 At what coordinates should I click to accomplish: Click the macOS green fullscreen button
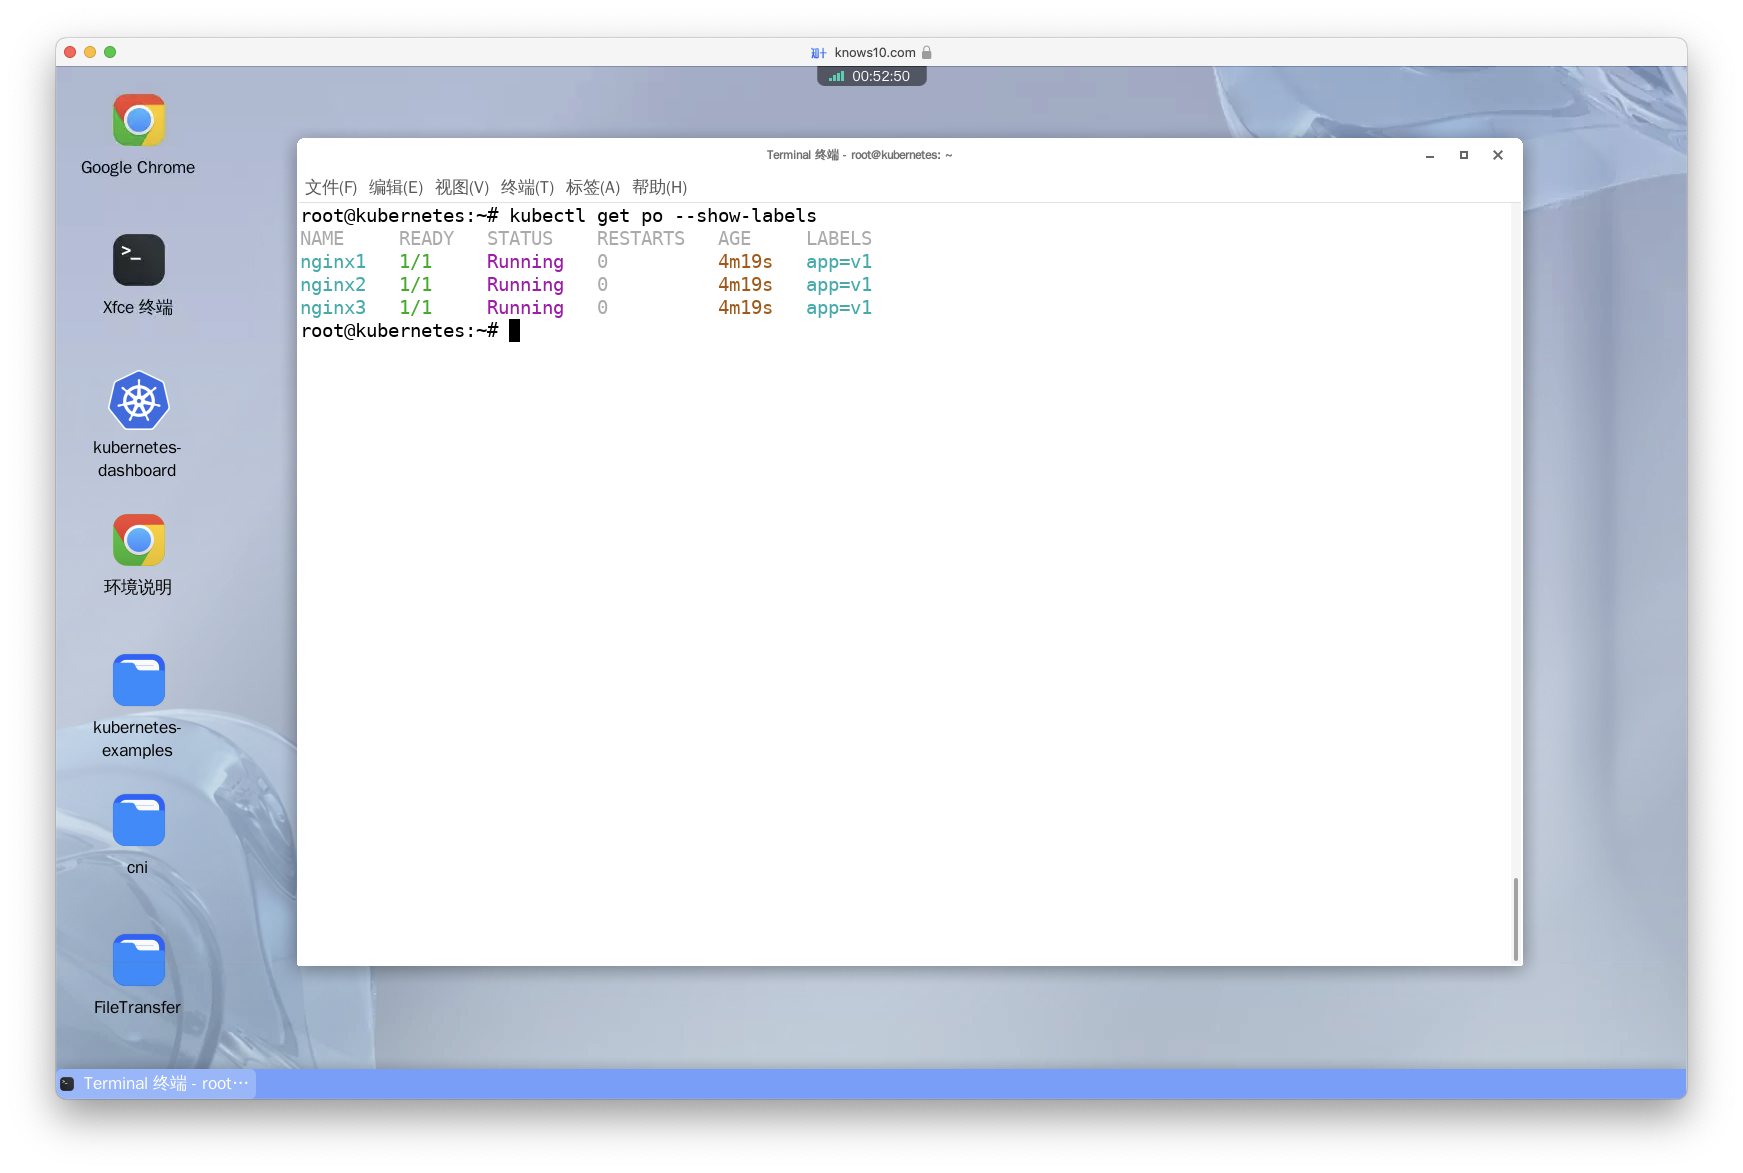click(x=110, y=52)
